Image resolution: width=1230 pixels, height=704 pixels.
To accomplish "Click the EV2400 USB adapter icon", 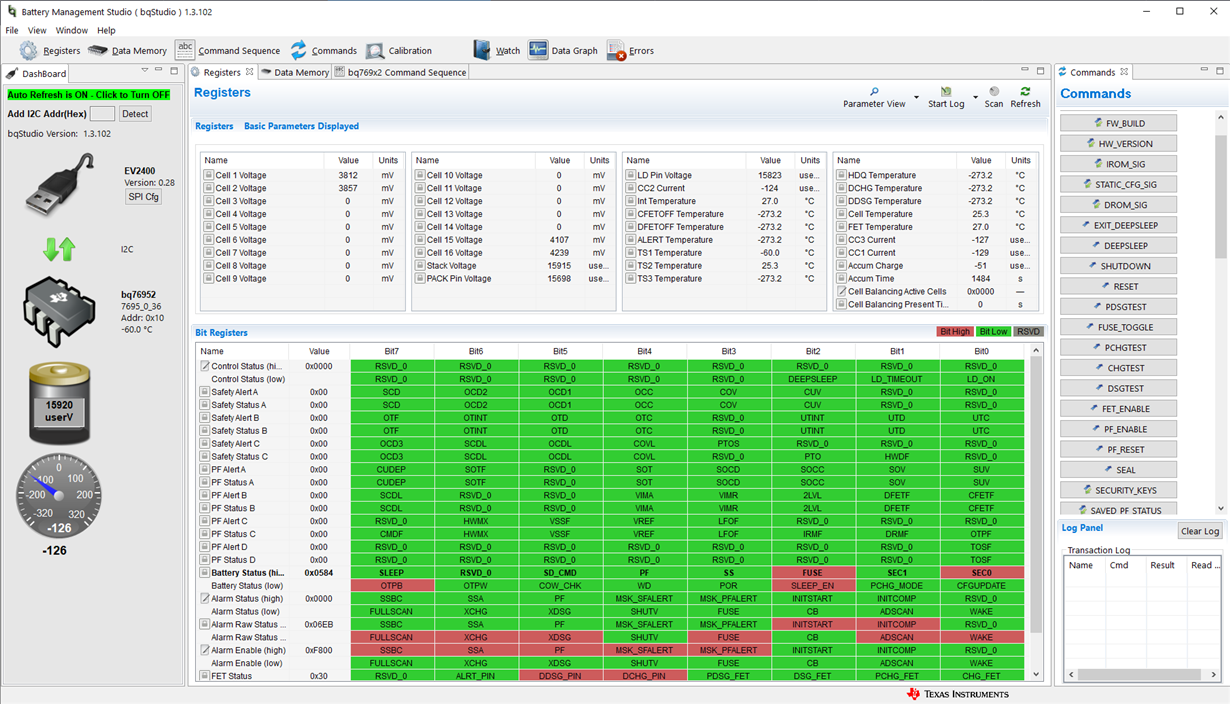I will coord(59,184).
